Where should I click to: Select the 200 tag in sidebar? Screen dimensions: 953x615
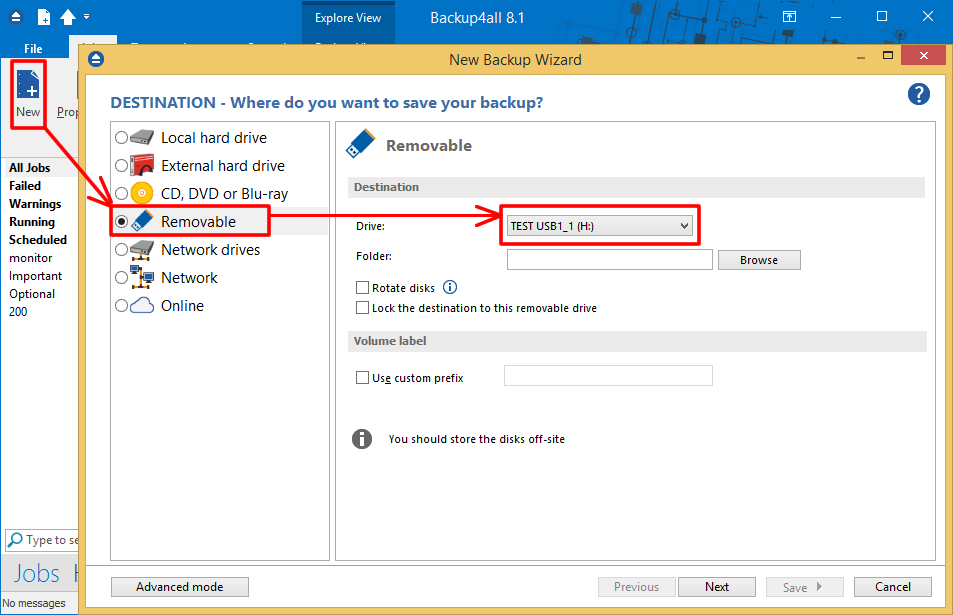tap(18, 311)
